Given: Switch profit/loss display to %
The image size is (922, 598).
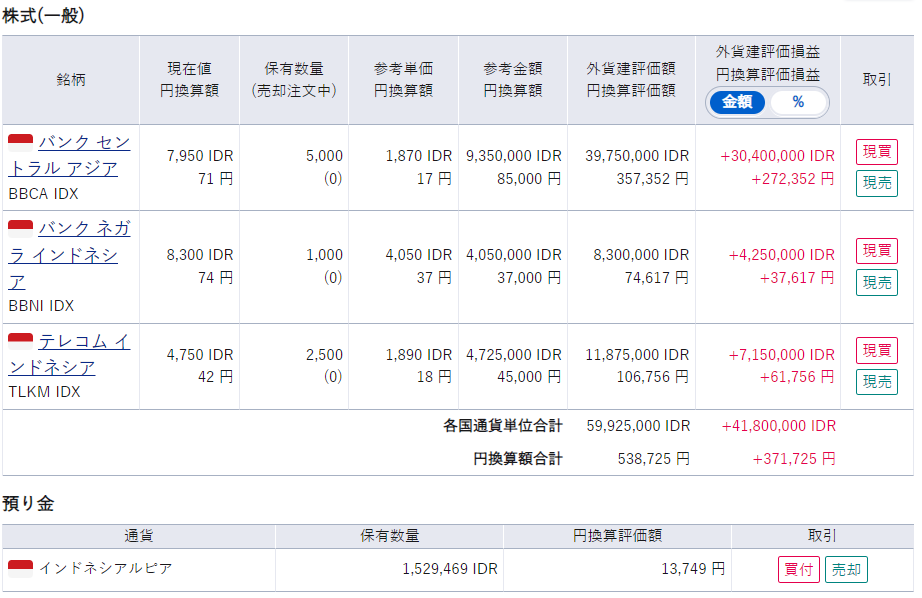Looking at the screenshot, I should pos(797,102).
